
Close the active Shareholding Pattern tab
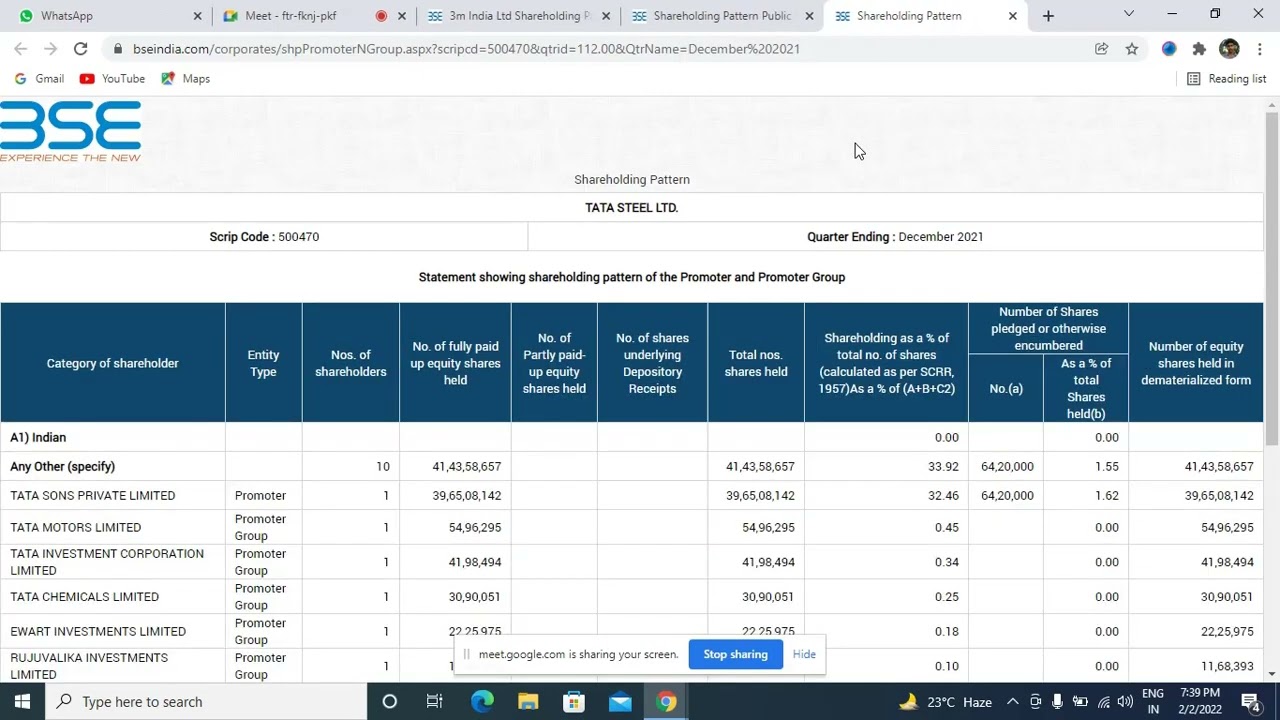(1013, 16)
